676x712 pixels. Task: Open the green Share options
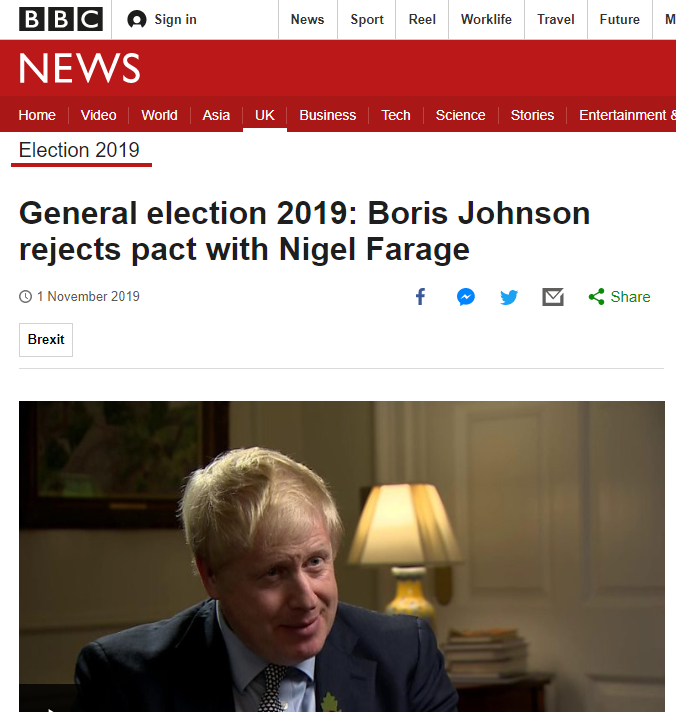[620, 297]
